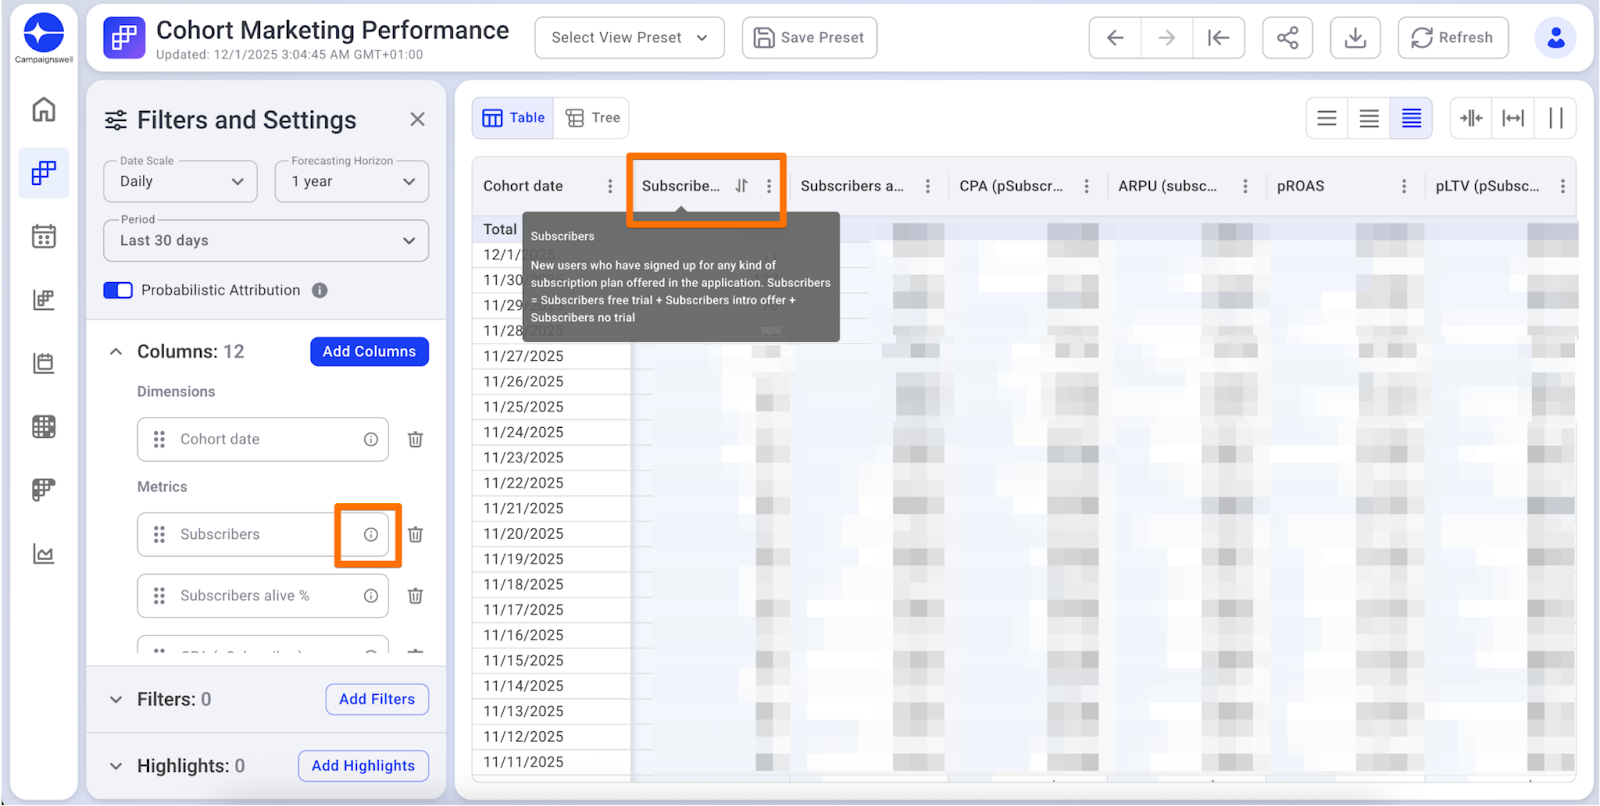Screen dimensions: 1600x806
Task: Click the Campaignswell logo
Action: (44, 38)
